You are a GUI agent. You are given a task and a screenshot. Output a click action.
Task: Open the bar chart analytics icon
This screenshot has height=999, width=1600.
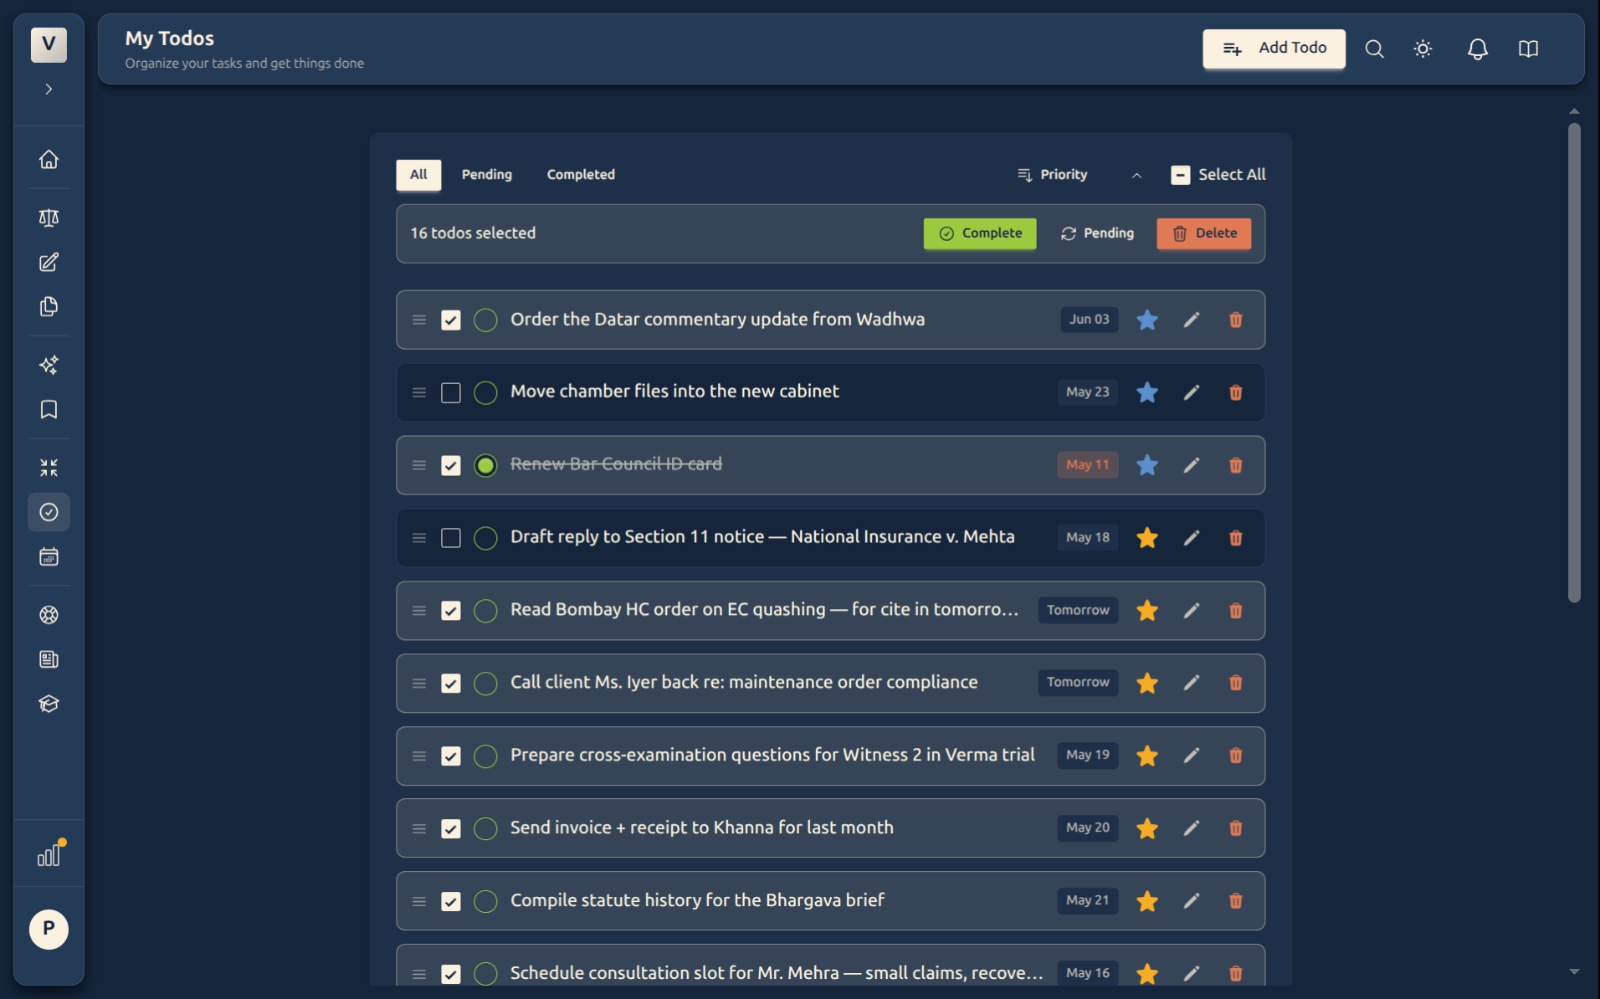click(48, 856)
